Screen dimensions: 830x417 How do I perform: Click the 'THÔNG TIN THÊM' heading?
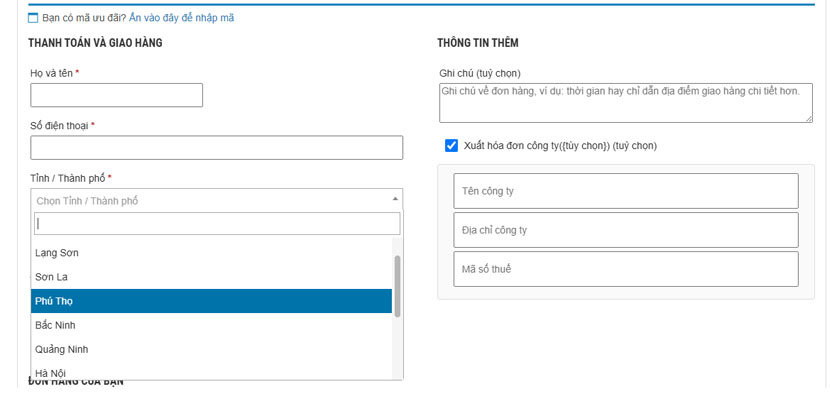478,43
